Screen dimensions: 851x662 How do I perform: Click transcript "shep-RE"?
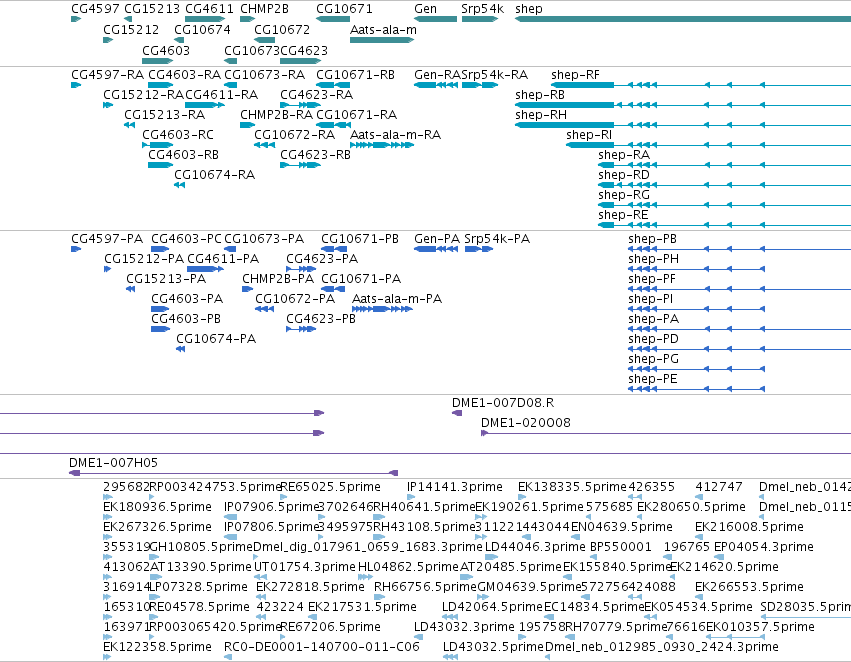tap(623, 215)
